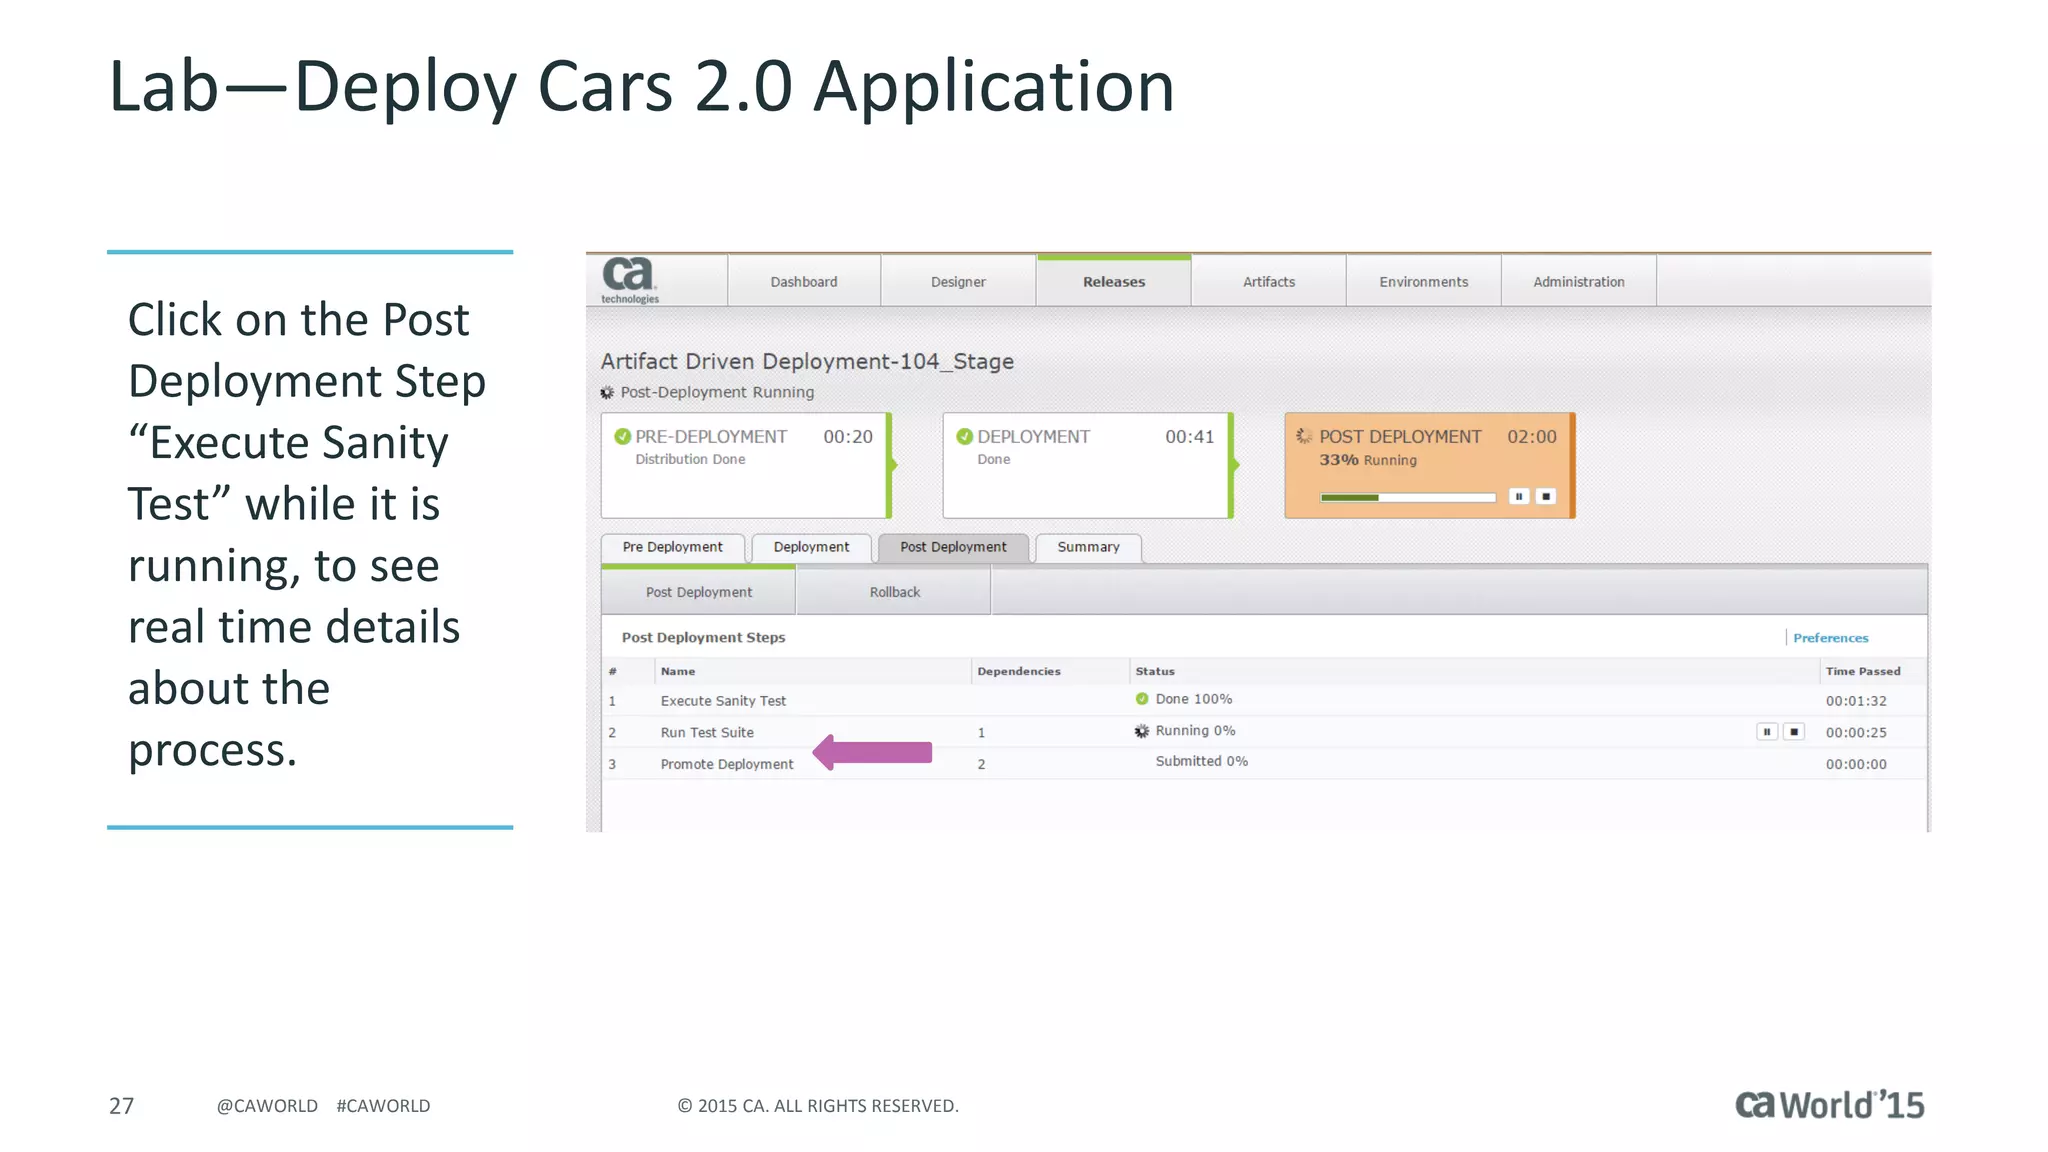Click time passed 00:01:32

pyautogui.click(x=1856, y=701)
